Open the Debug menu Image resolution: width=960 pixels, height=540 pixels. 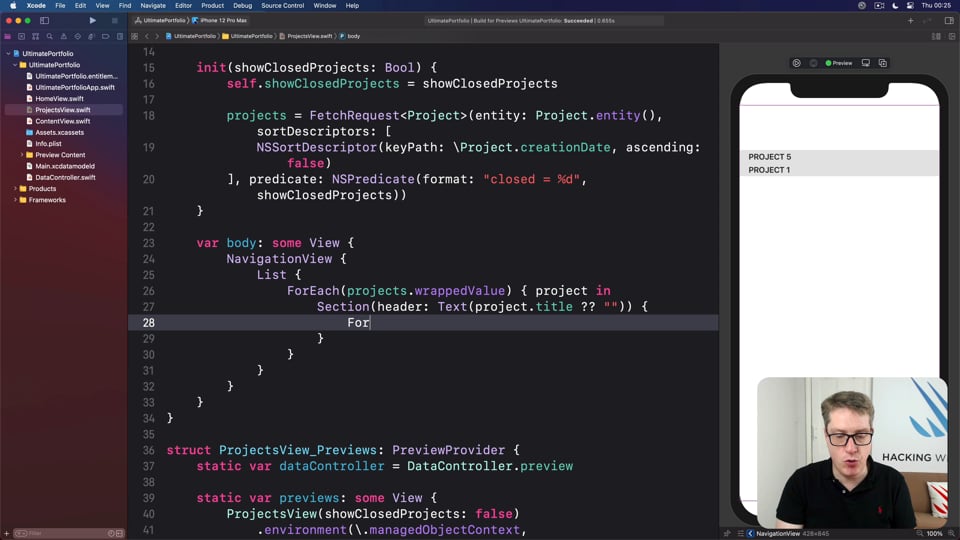click(242, 6)
